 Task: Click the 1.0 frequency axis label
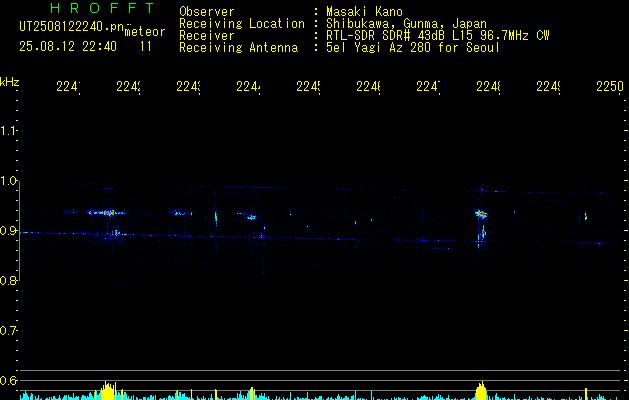click(x=8, y=181)
